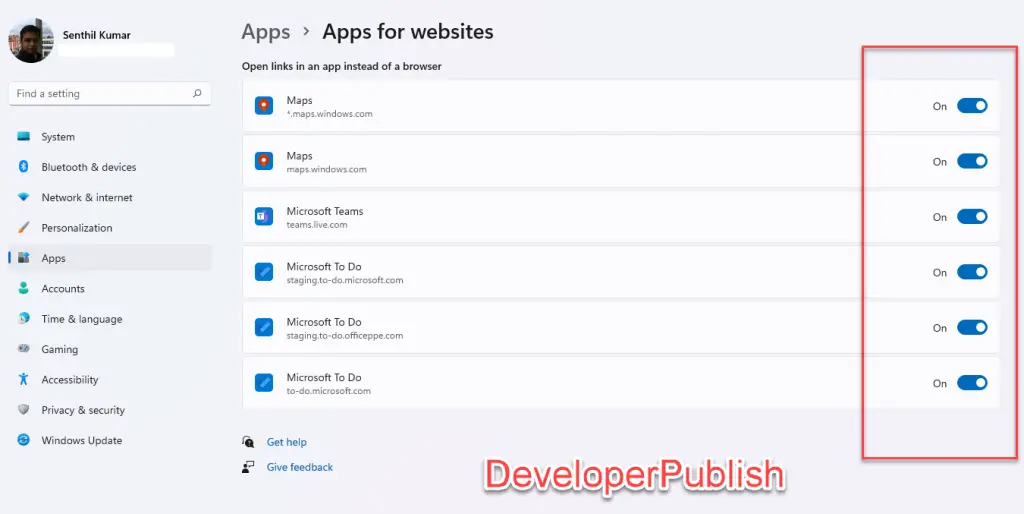This screenshot has width=1024, height=514.
Task: Click teams.live.com text
Action: (317, 225)
